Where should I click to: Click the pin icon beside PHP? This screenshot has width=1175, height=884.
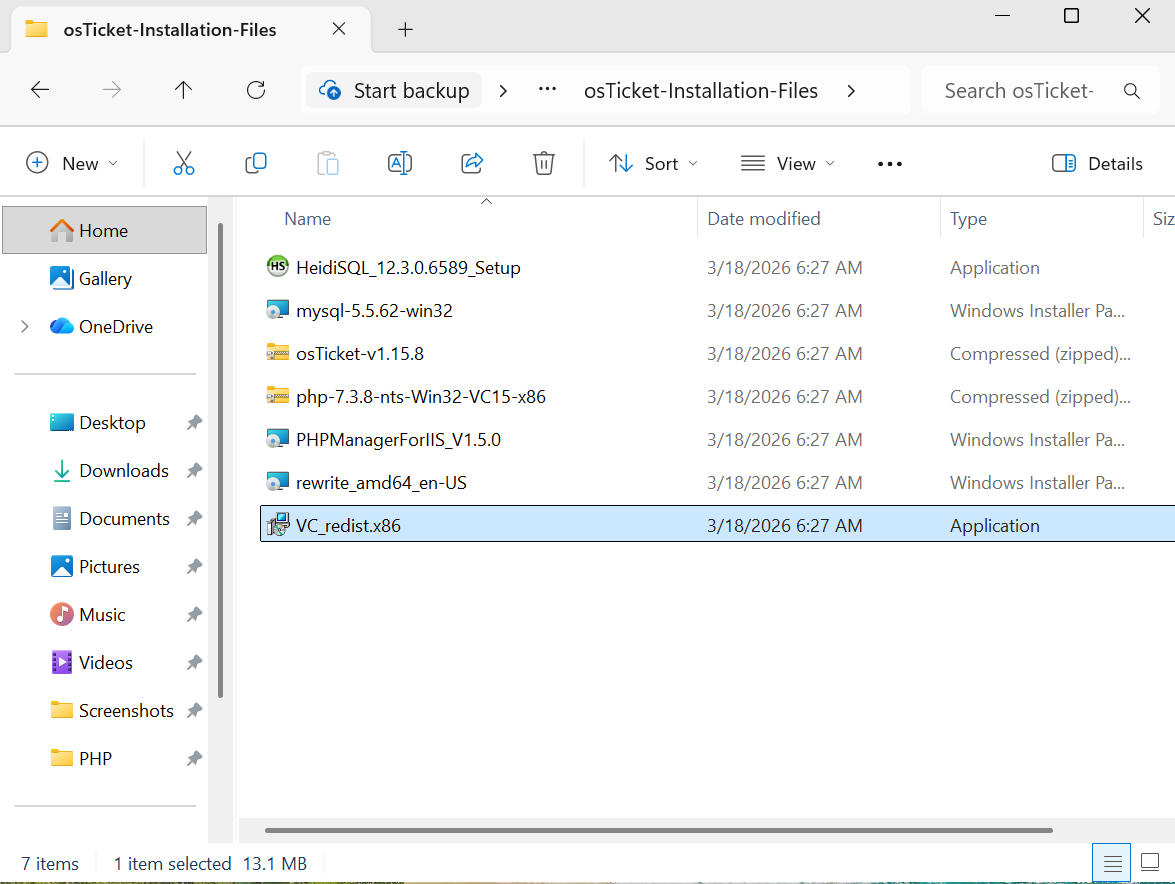click(194, 758)
